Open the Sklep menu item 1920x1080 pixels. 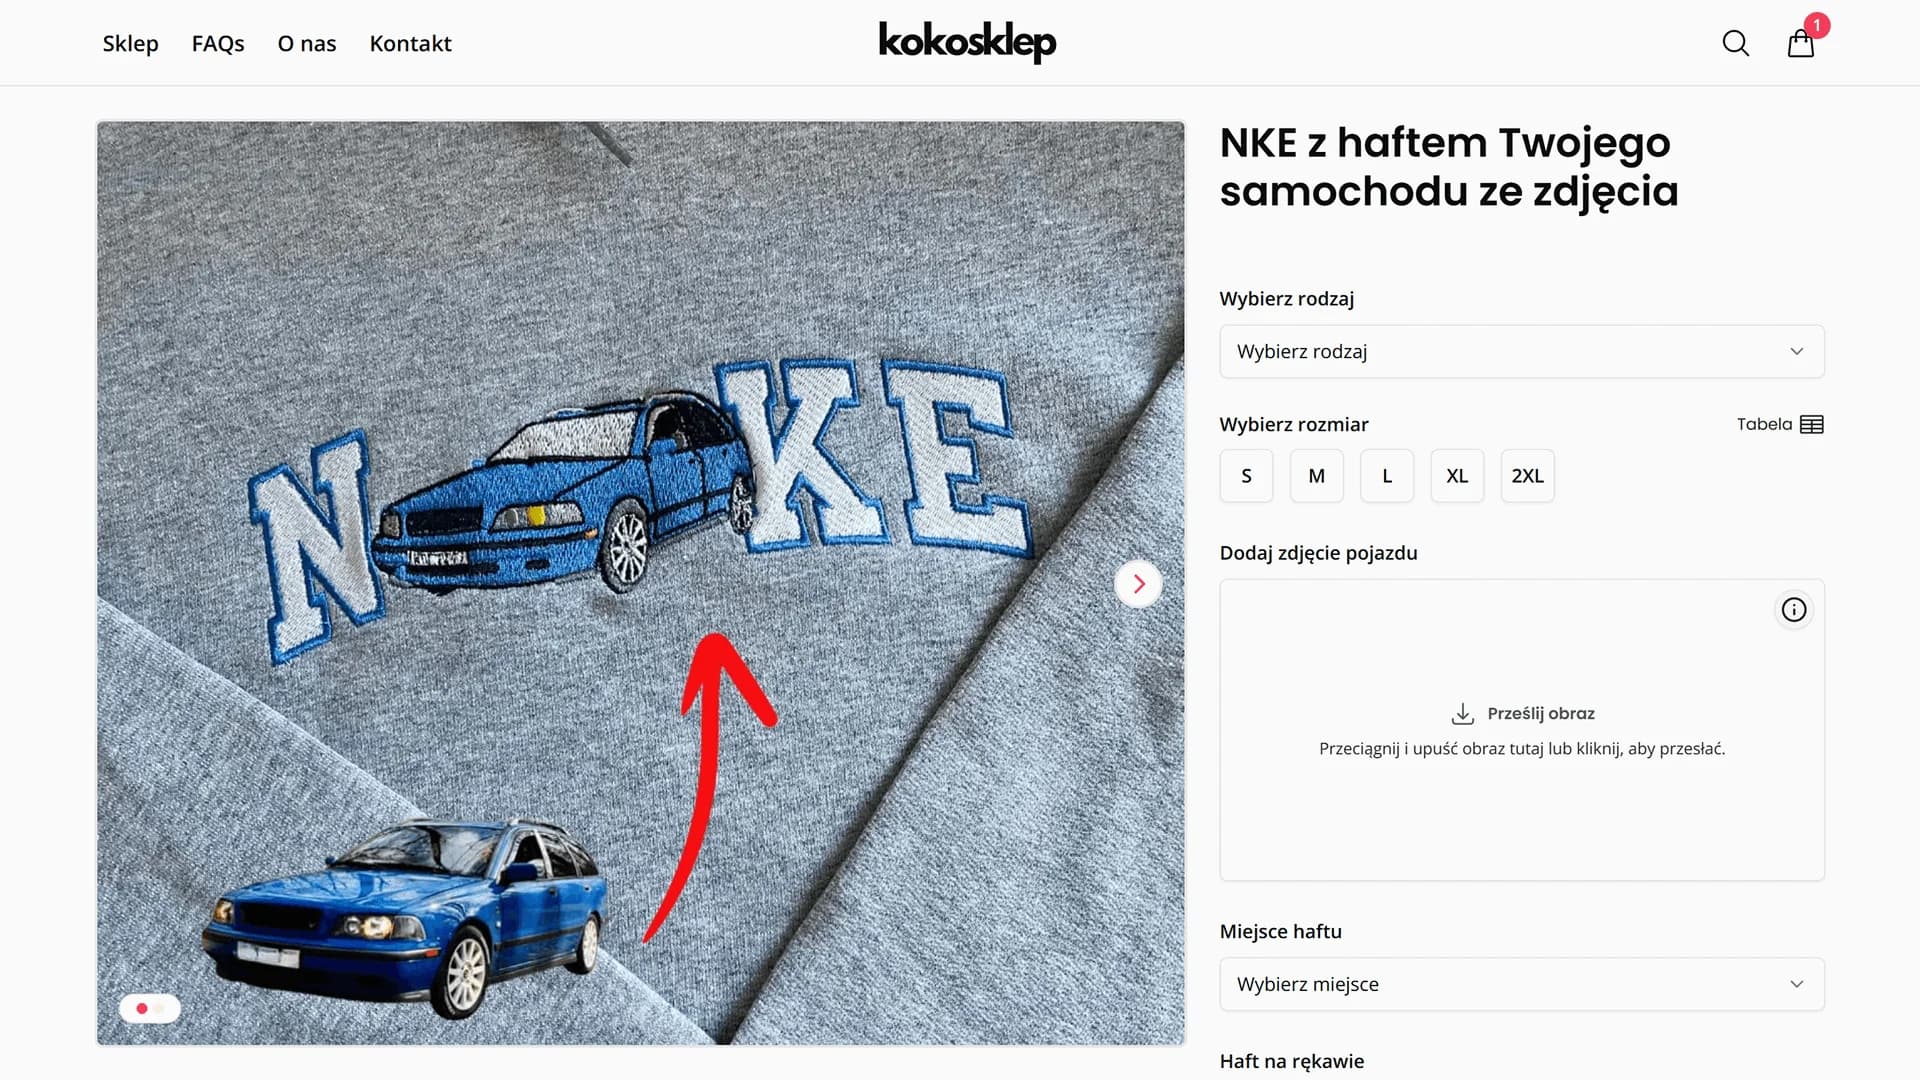pos(130,44)
